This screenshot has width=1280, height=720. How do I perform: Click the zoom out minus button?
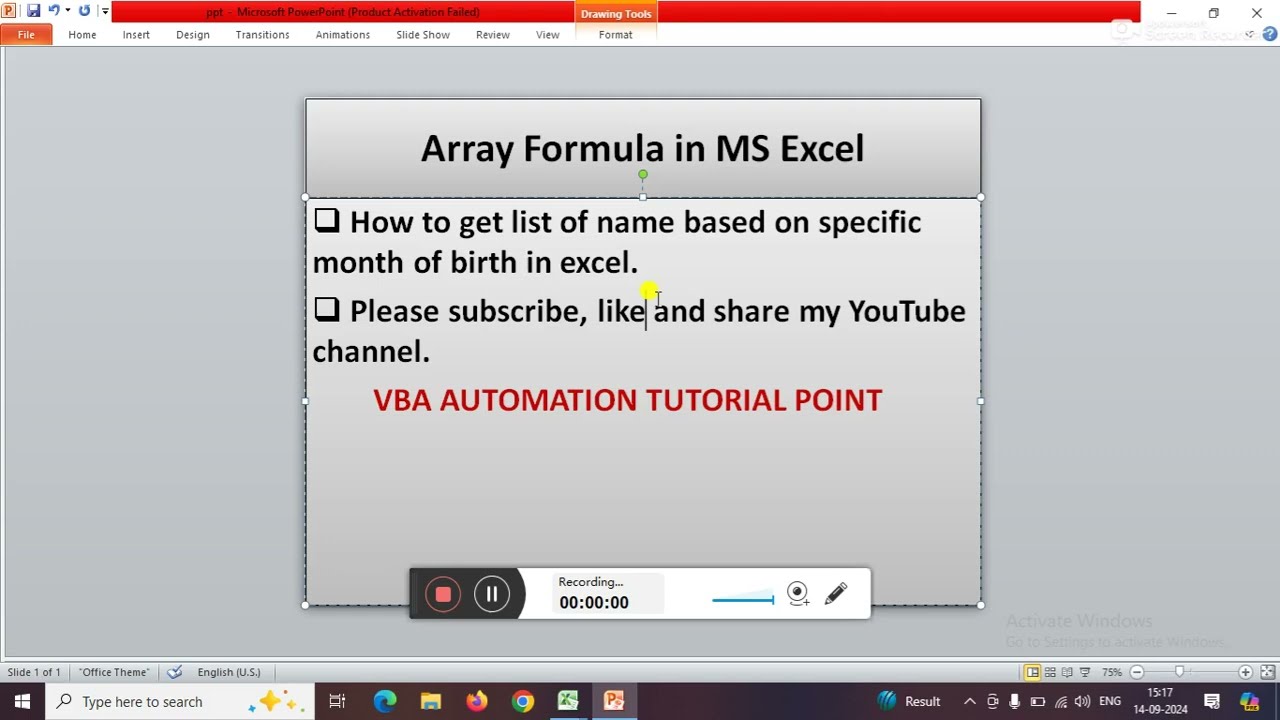pyautogui.click(x=1137, y=672)
